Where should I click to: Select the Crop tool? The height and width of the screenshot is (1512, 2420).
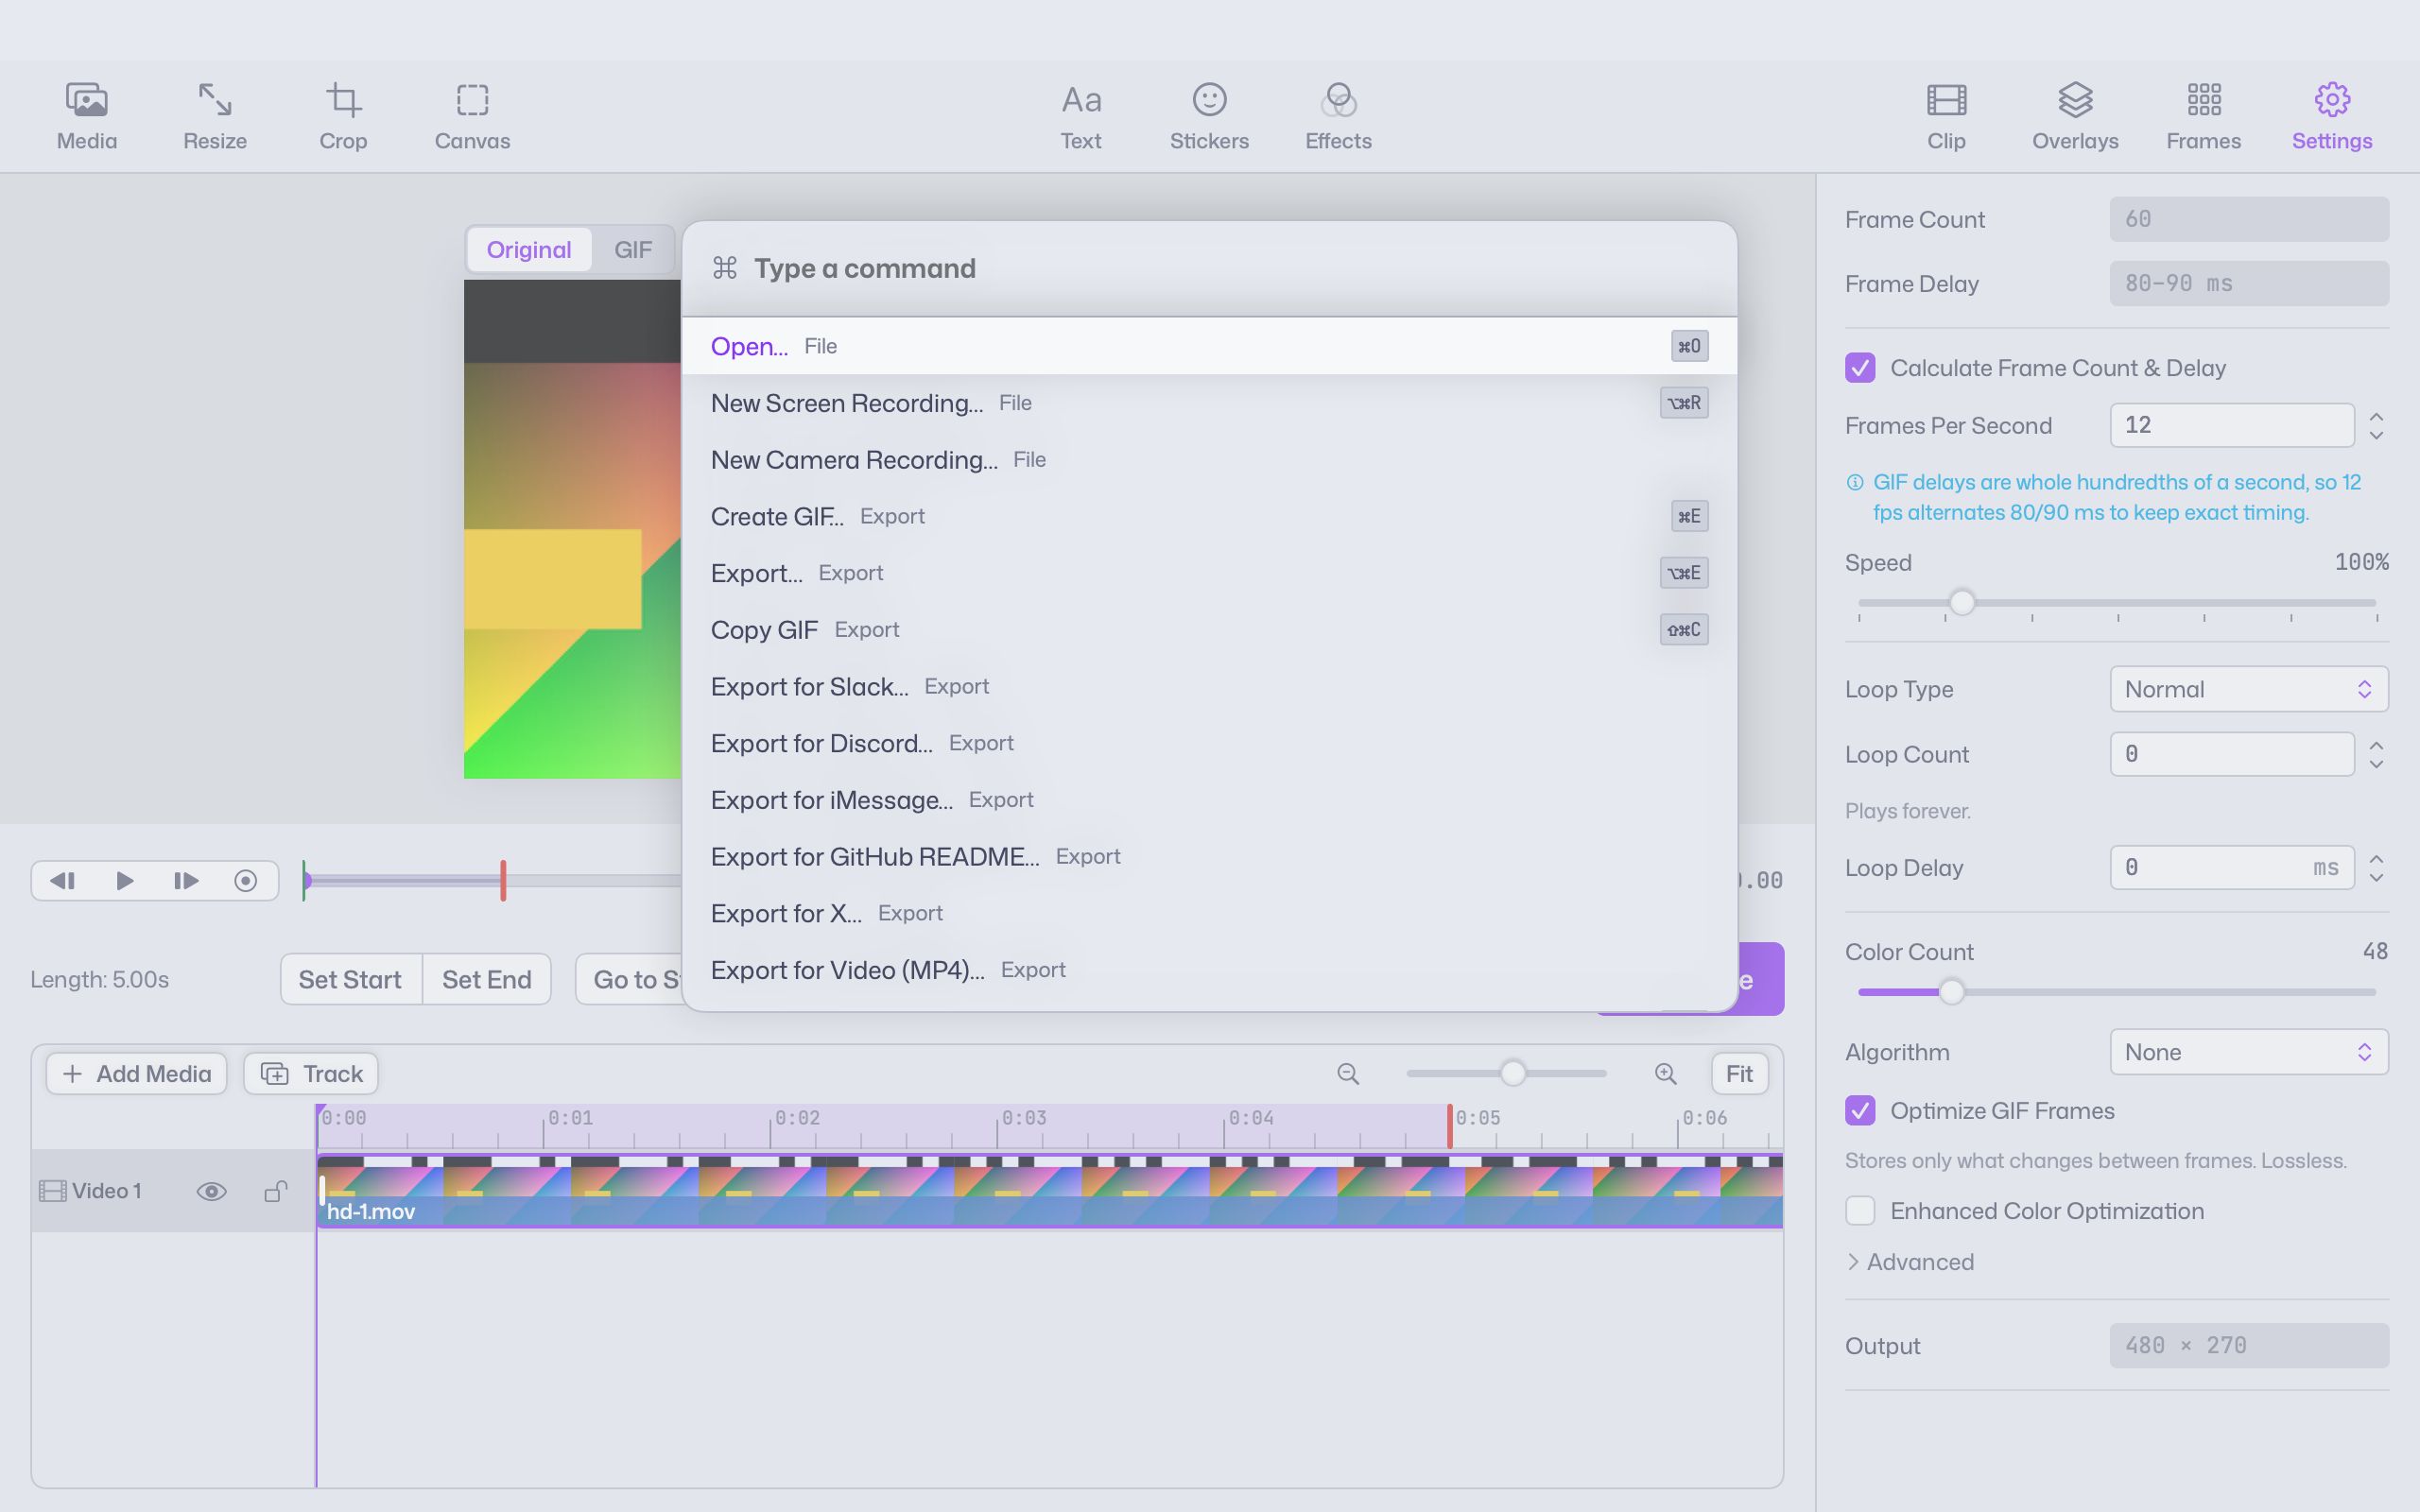point(343,117)
